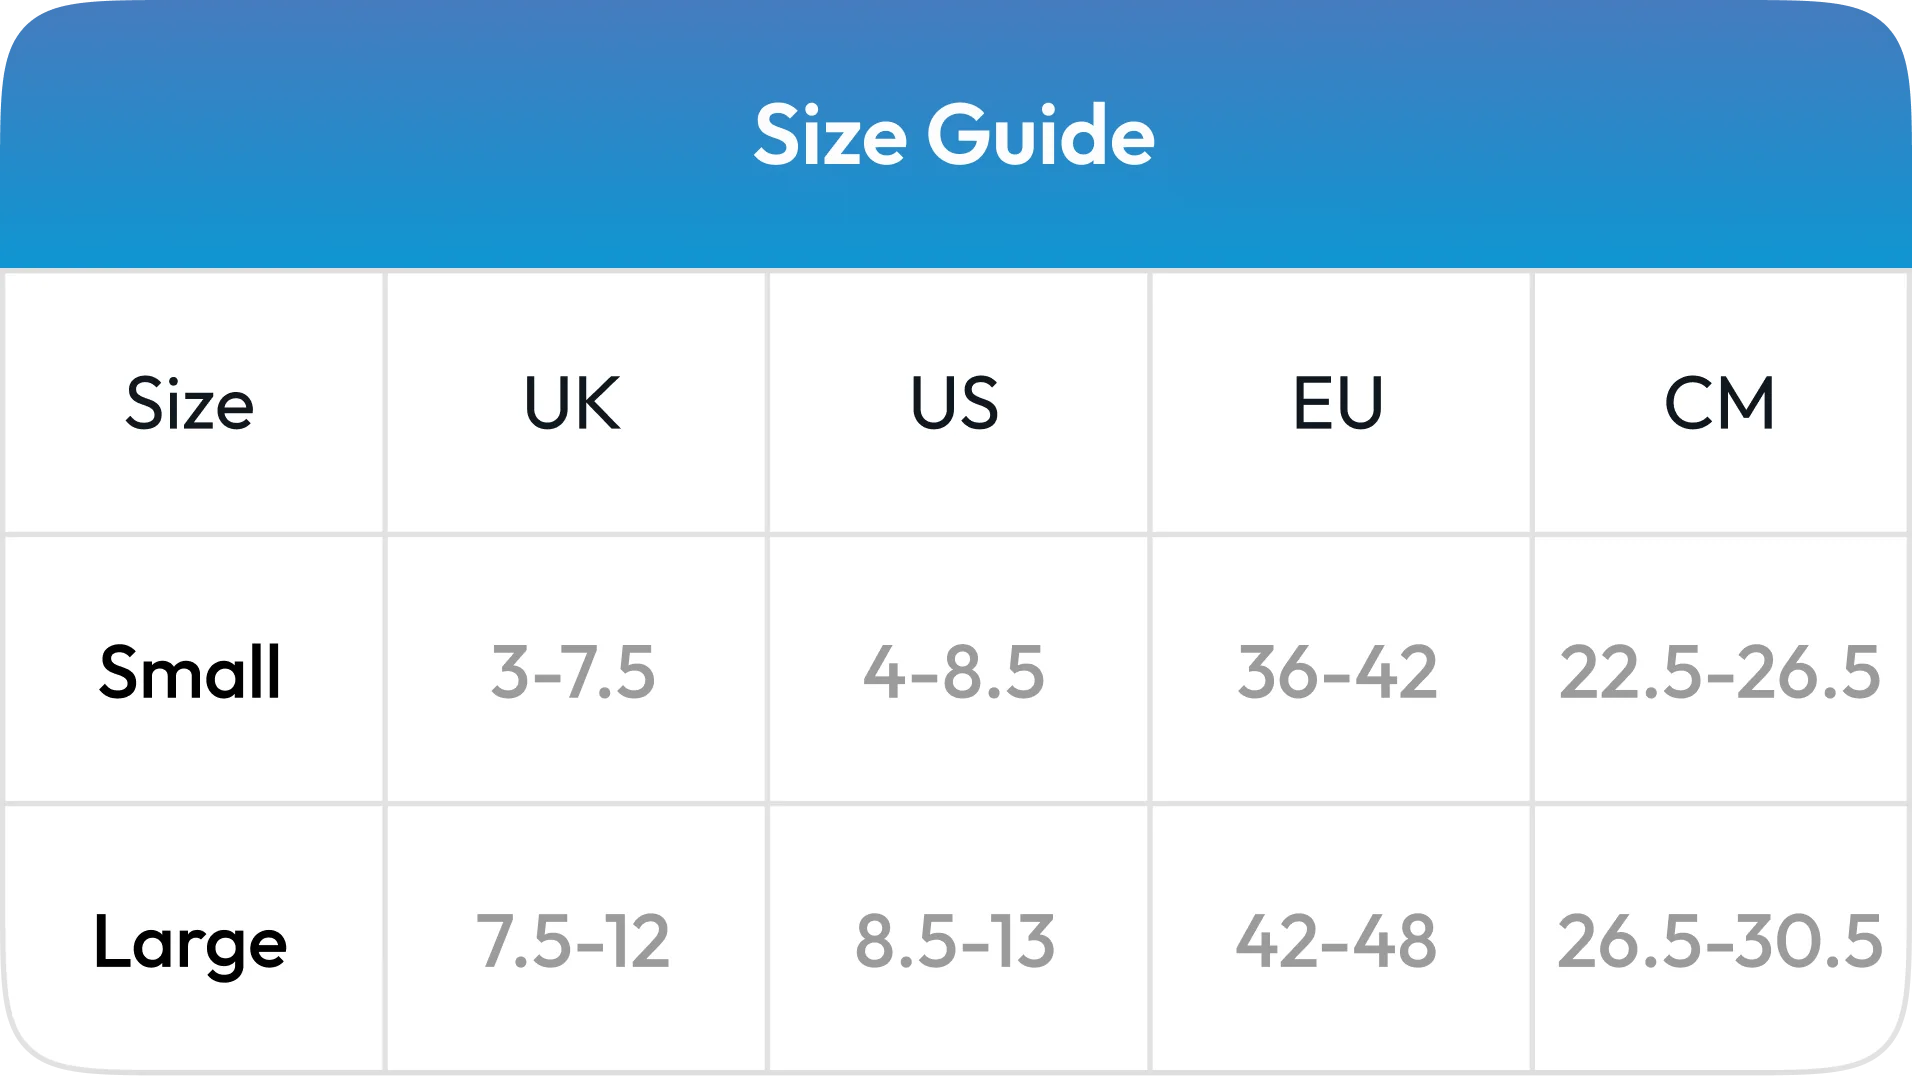Click the EU 36-42 cell
The width and height of the screenshot is (1912, 1076).
coord(1338,671)
